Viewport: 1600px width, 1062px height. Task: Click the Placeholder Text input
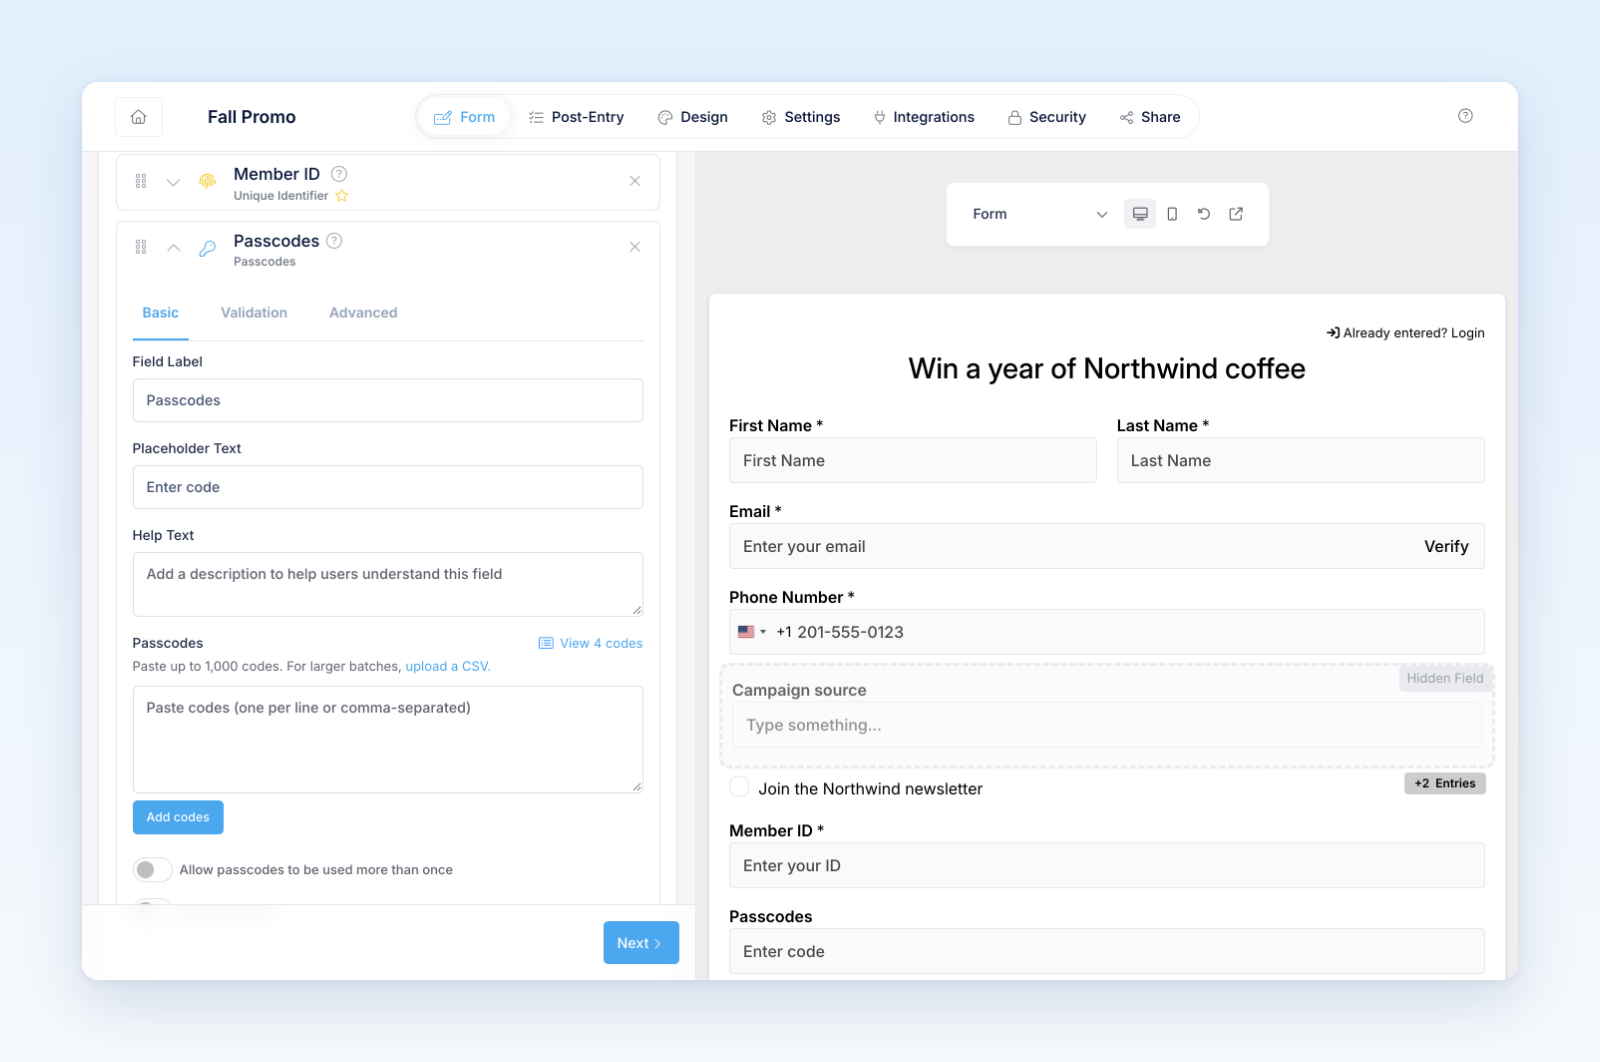(388, 487)
